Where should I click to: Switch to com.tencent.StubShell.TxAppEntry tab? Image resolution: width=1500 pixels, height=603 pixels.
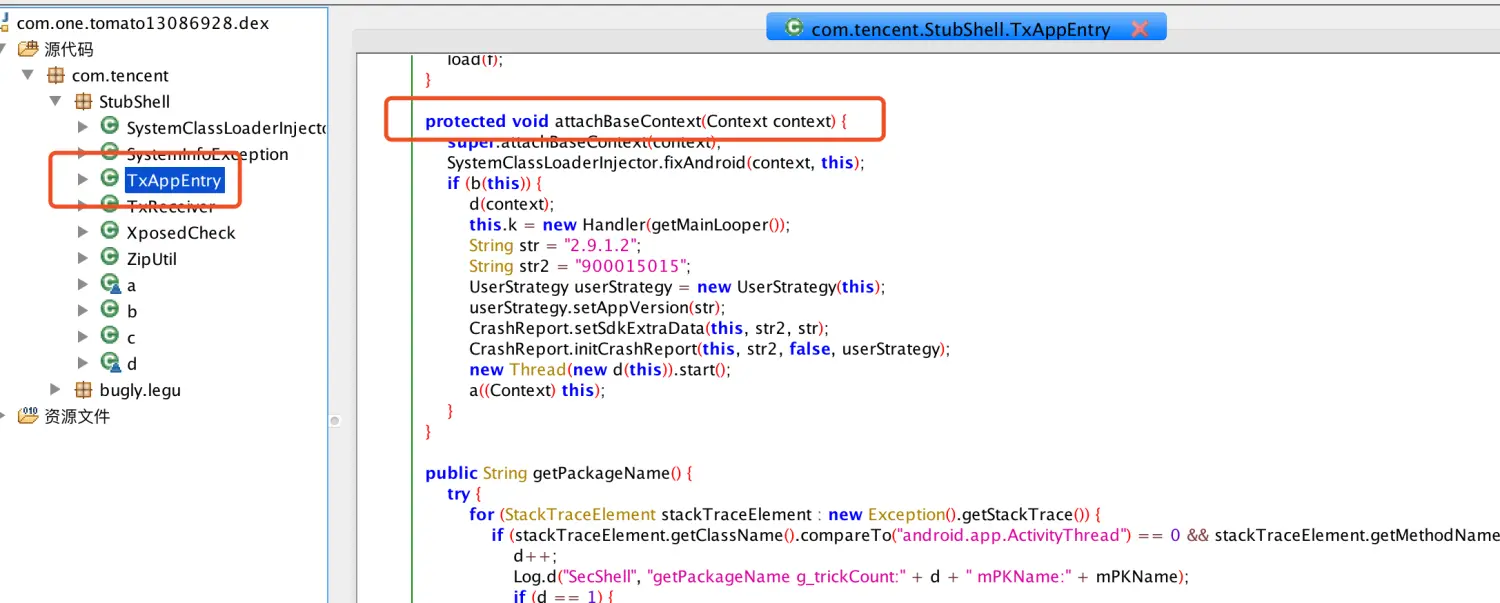(966, 29)
